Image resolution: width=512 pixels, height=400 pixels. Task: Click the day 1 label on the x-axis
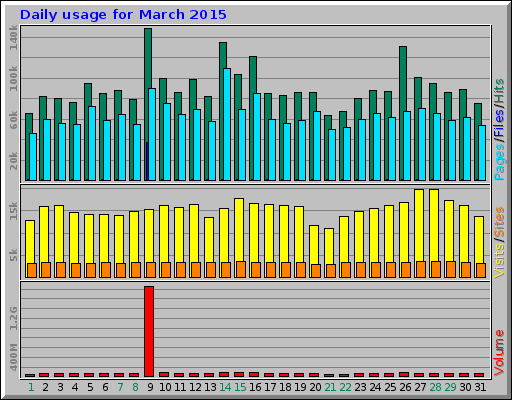tap(31, 387)
